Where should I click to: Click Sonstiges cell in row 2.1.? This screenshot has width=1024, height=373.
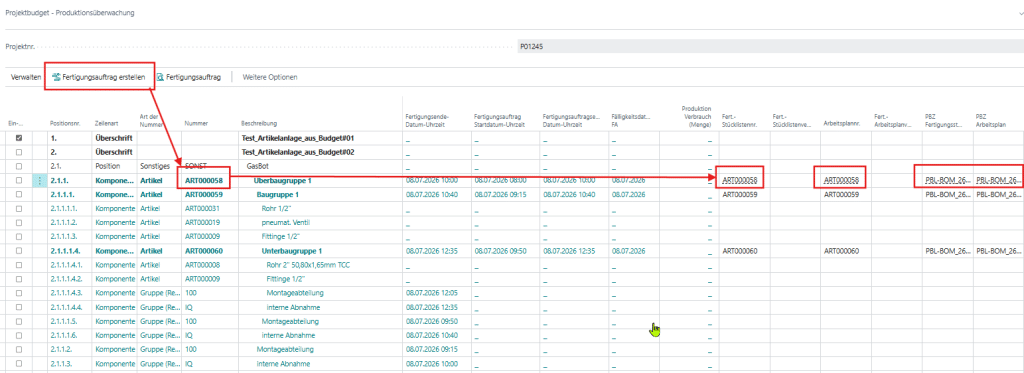click(x=155, y=167)
